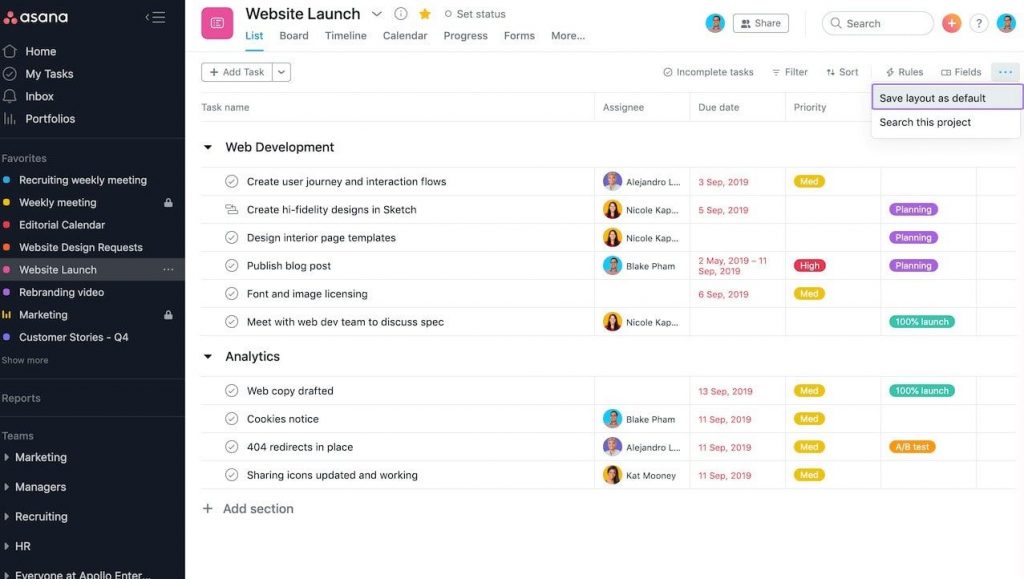Expand the Marketing team in sidebar

[8, 458]
